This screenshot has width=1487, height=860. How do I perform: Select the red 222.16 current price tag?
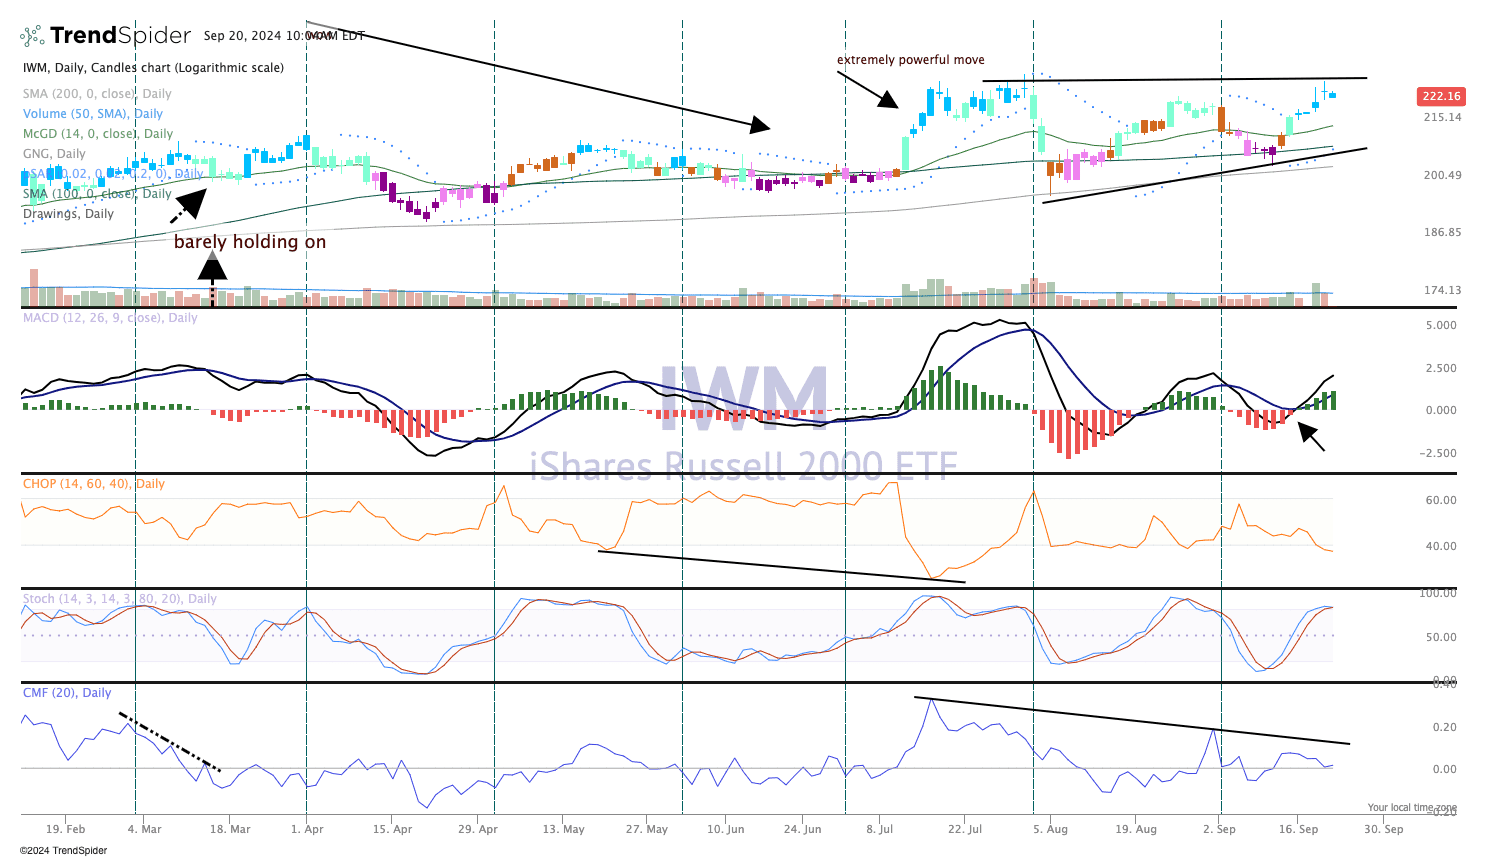1441,96
